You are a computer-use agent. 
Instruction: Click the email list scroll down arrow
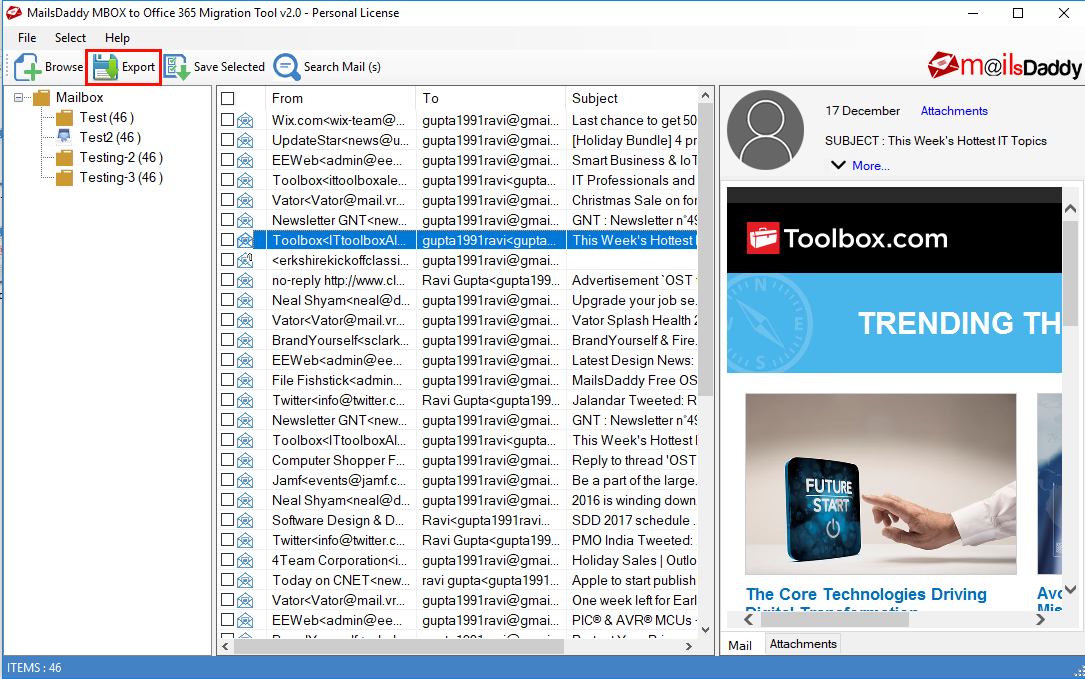coord(705,630)
